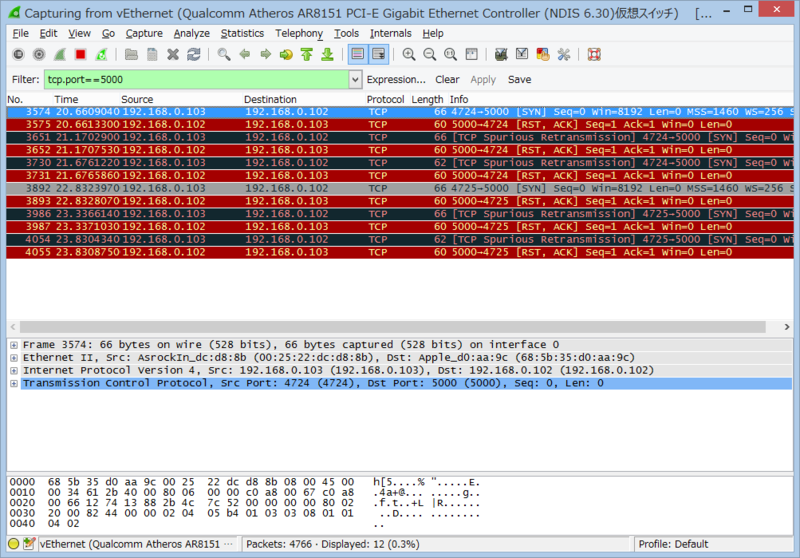Open the Capture menu
The width and height of the screenshot is (800, 558).
click(x=144, y=34)
